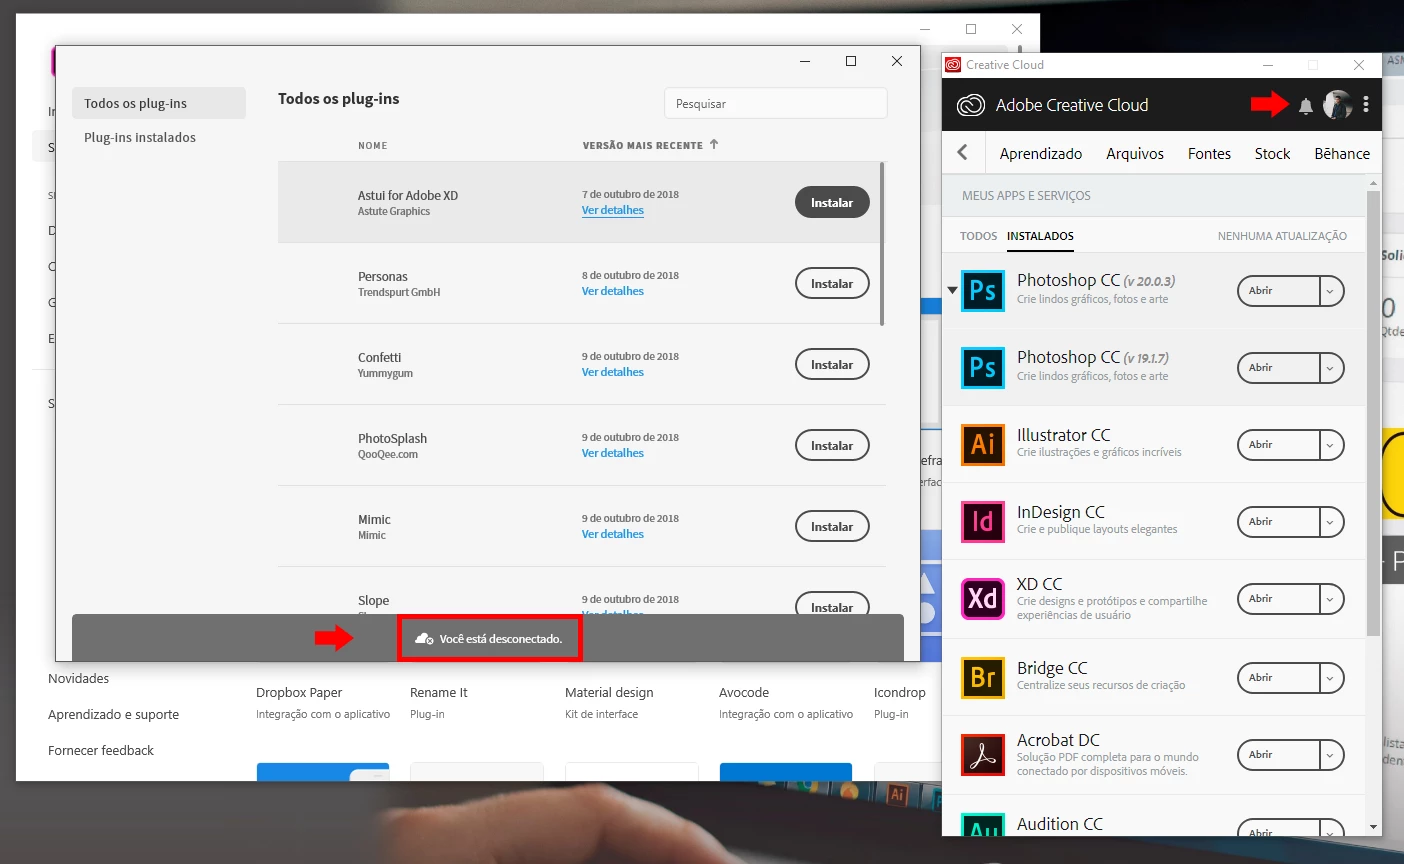Viewport: 1404px width, 864px height.
Task: Install the Confetti plugin
Action: pos(832,364)
